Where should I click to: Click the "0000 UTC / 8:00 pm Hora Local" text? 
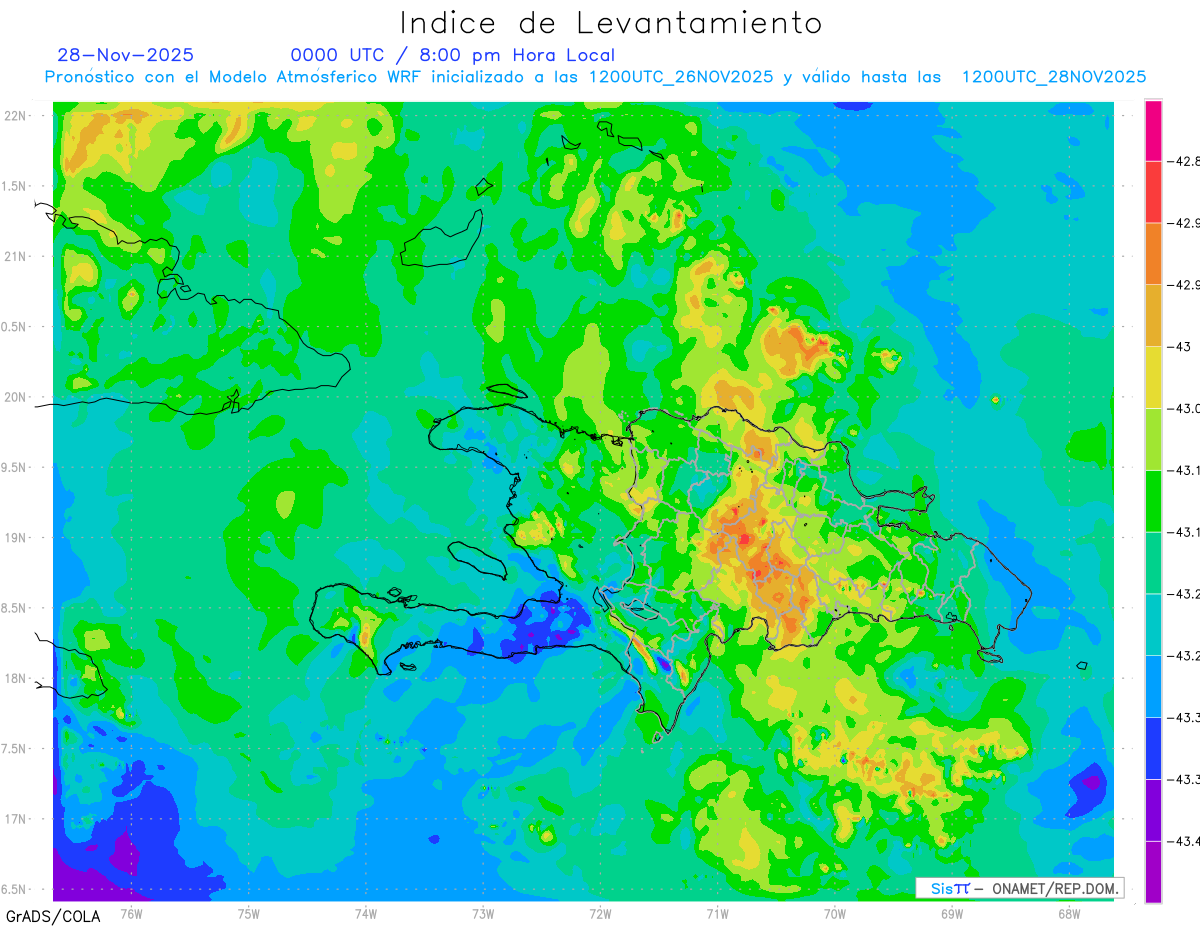click(453, 56)
